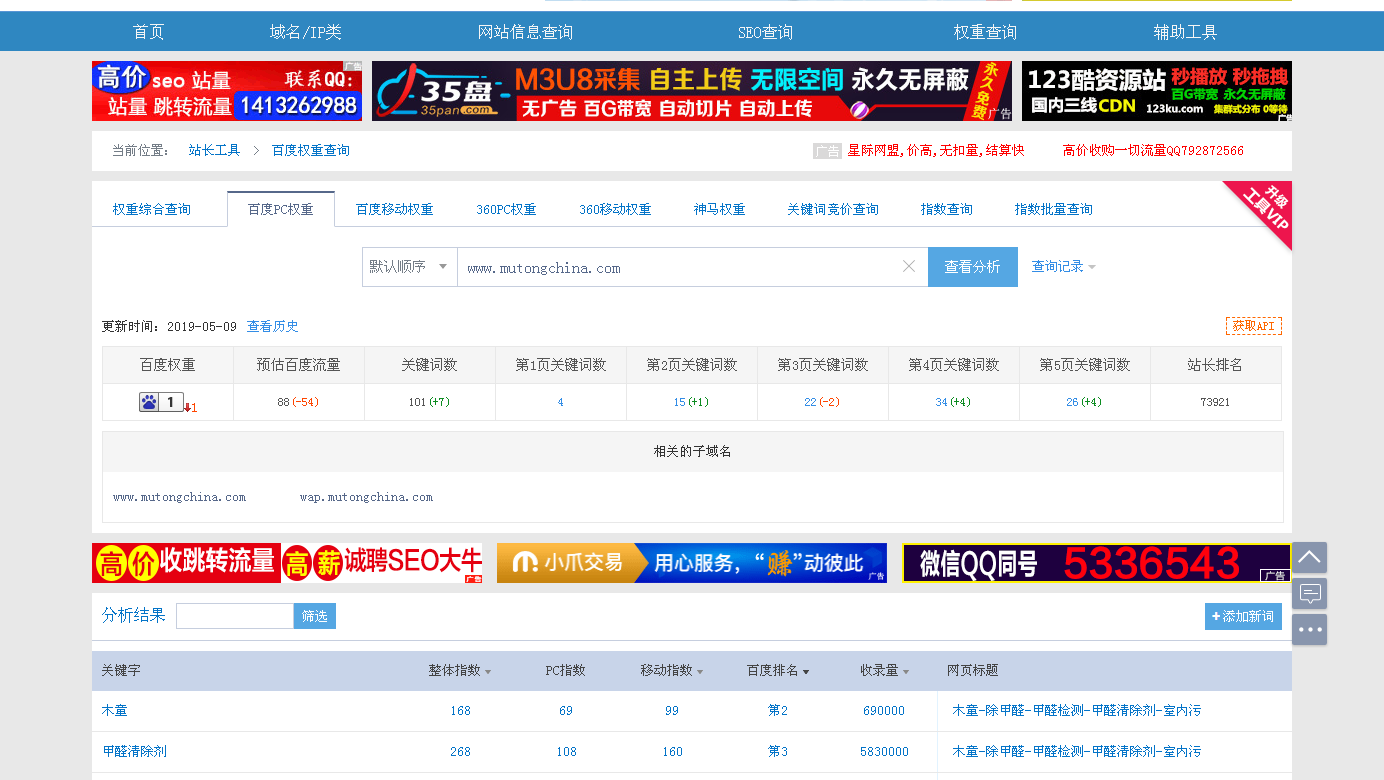
Task: Select the 百度PC权重 tab
Action: [281, 210]
